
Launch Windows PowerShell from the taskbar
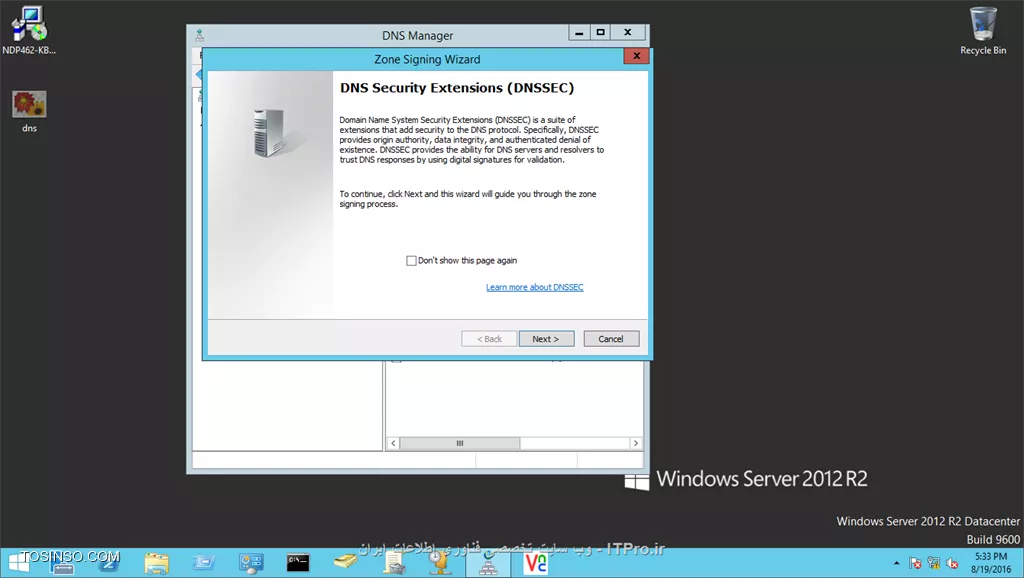[109, 563]
